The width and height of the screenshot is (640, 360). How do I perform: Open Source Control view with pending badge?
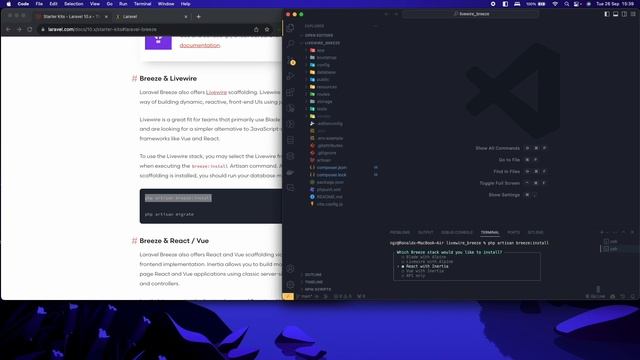tap(291, 61)
